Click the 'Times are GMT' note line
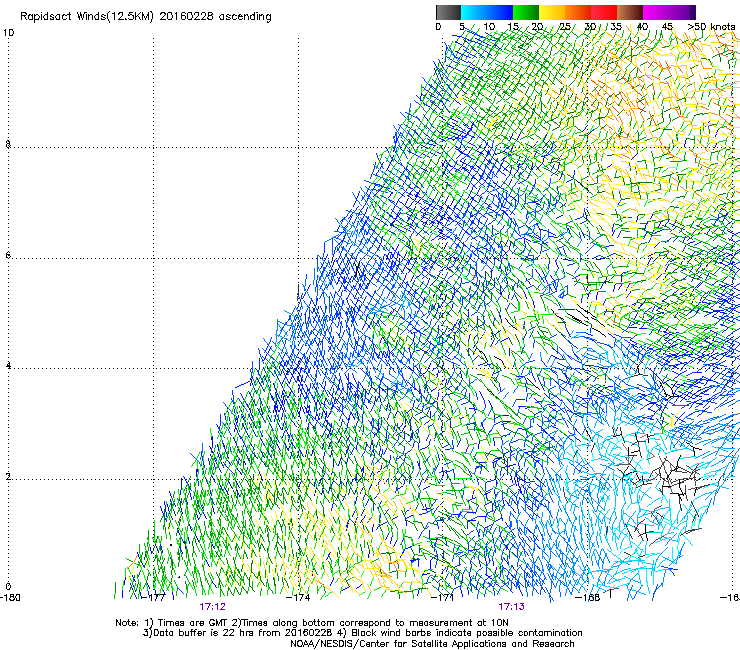The image size is (740, 650). click(x=312, y=623)
